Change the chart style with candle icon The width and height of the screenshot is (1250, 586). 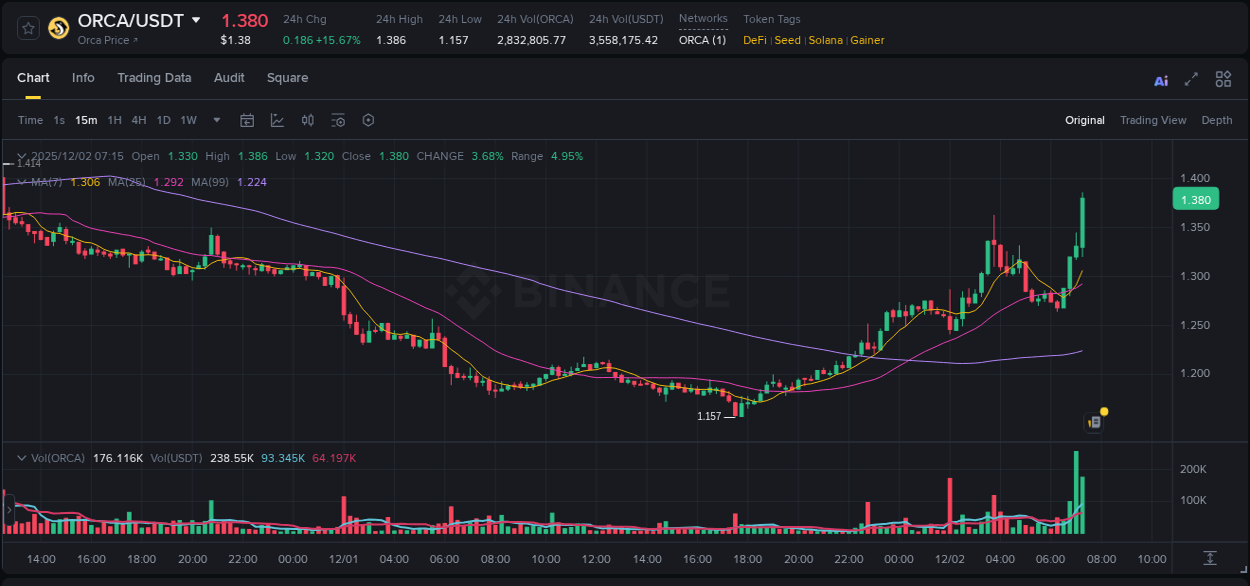click(307, 119)
